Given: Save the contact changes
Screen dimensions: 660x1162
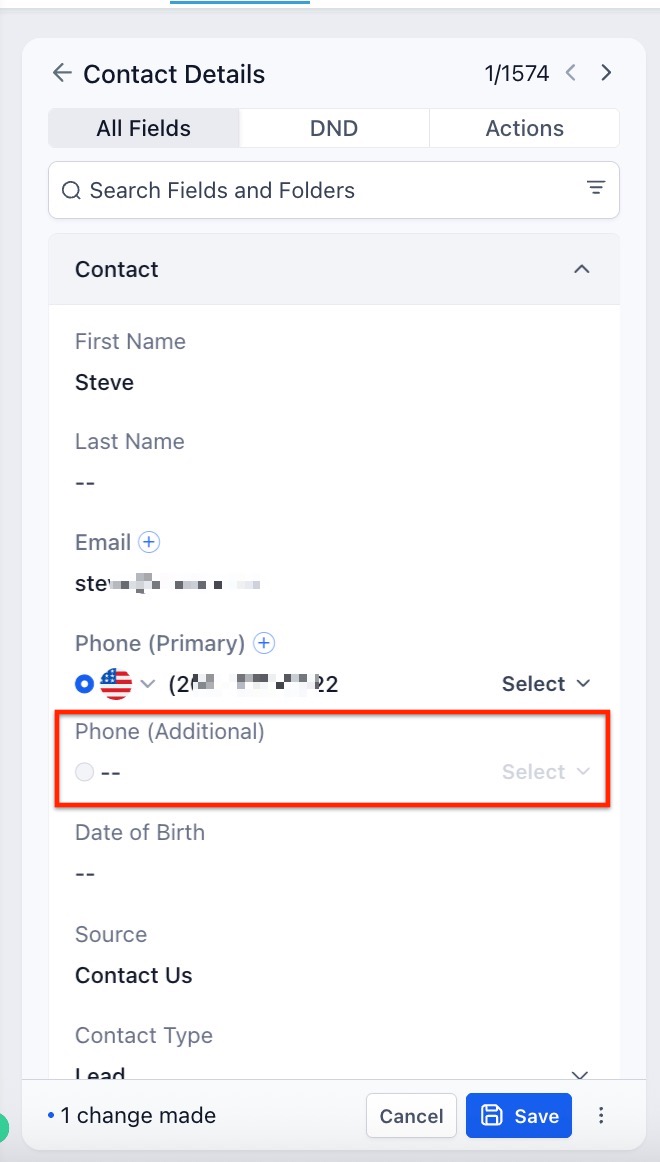Looking at the screenshot, I should 519,1115.
